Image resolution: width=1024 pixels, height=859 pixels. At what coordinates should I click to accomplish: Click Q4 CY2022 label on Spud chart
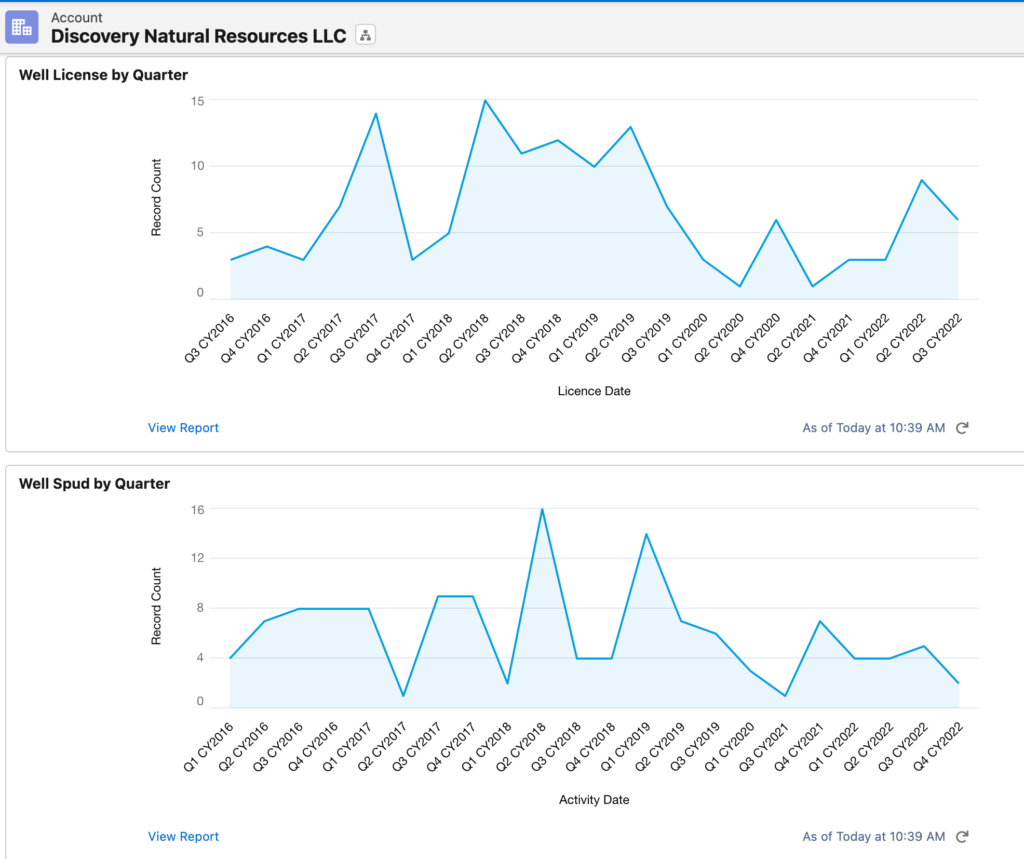(x=938, y=747)
